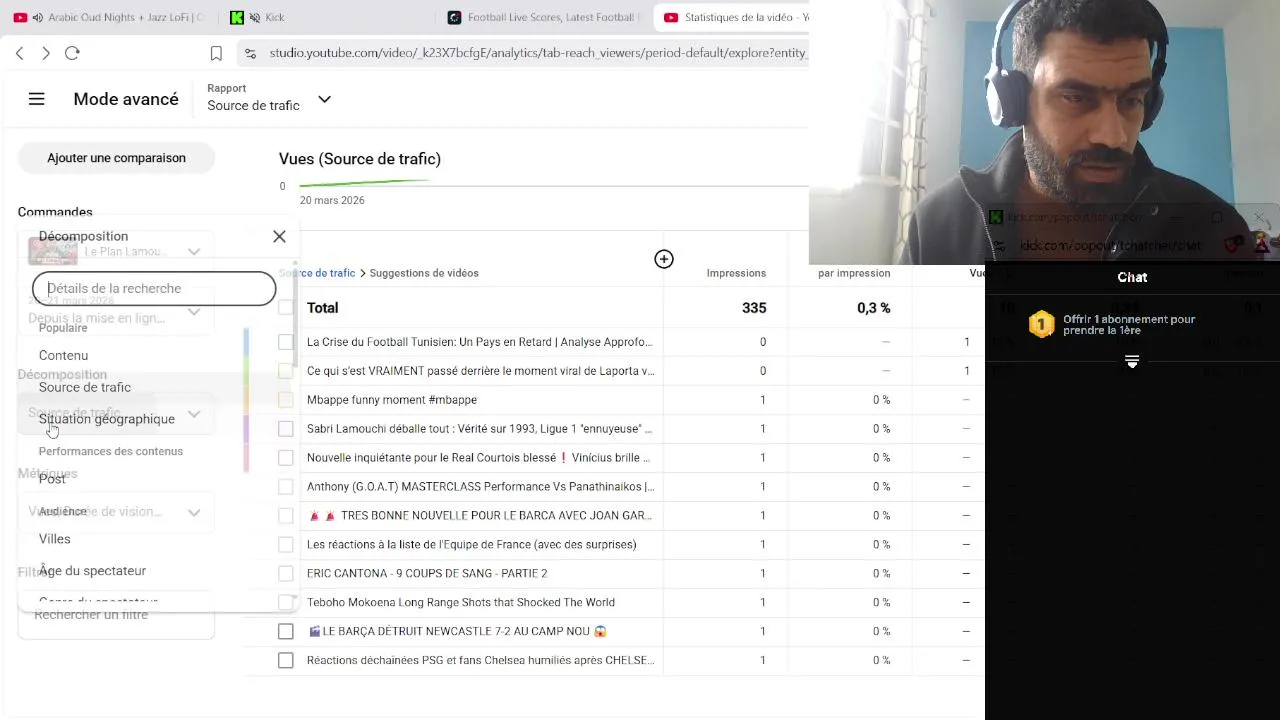Screen dimensions: 1280x720
Task: Mute the Arabic Oud Nights tab speaker icon
Action: pos(38,17)
